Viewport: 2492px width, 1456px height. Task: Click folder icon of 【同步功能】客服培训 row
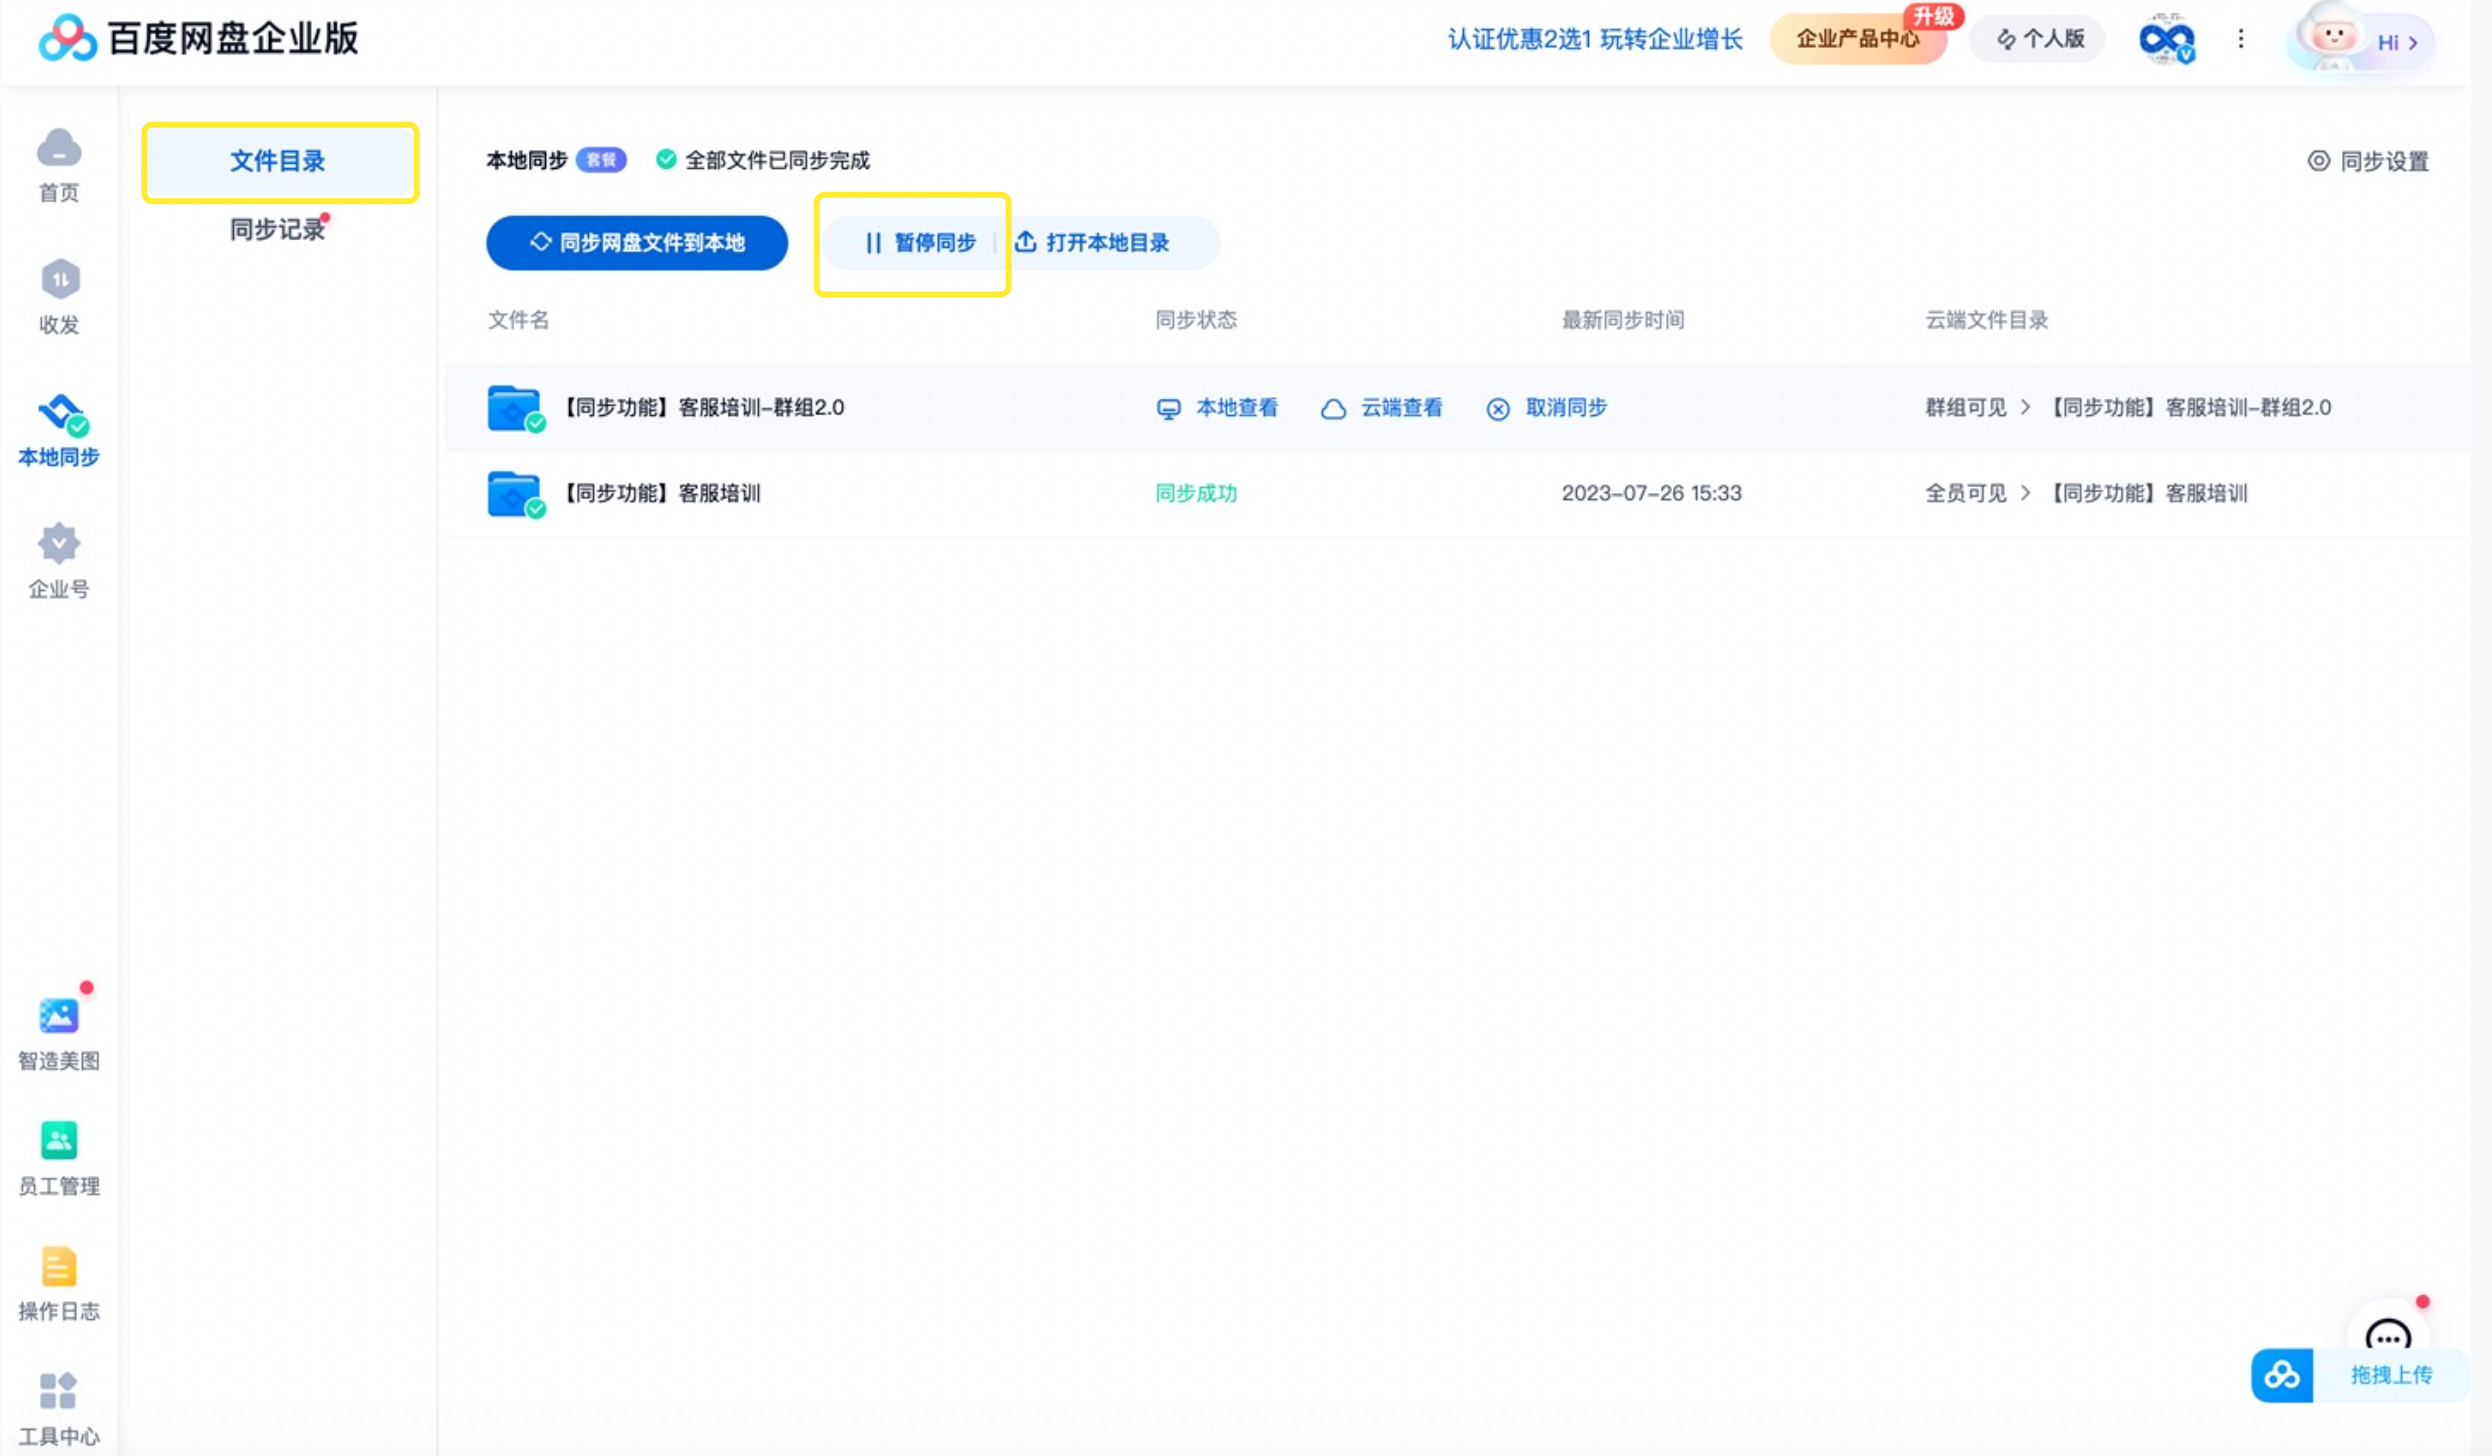pos(516,494)
